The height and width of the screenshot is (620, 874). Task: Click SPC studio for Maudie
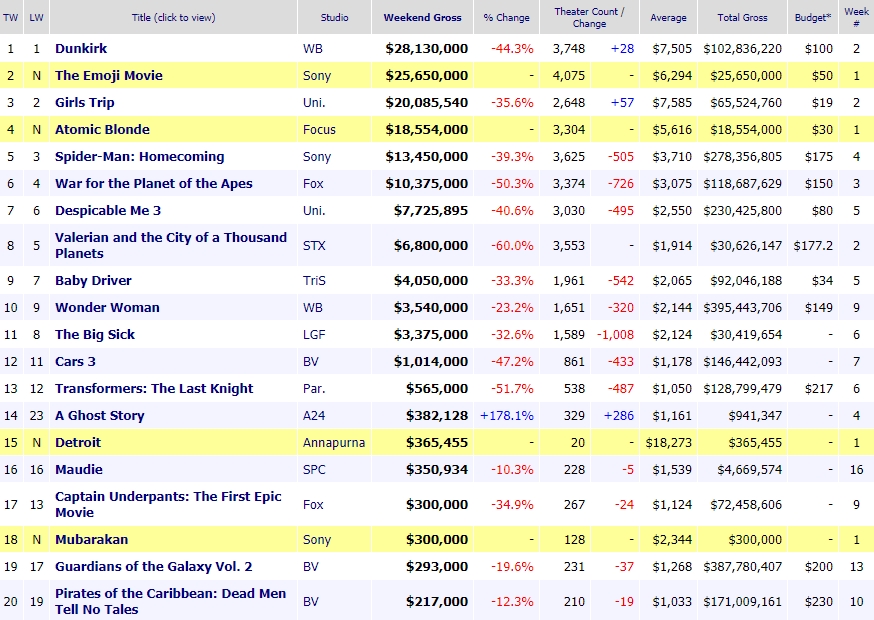[x=314, y=469]
